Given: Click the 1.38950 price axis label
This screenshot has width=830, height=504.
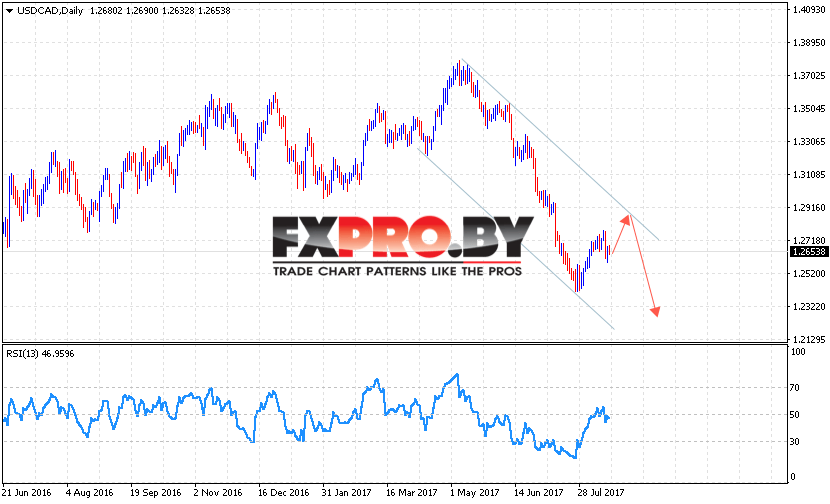Looking at the screenshot, I should pyautogui.click(x=809, y=42).
